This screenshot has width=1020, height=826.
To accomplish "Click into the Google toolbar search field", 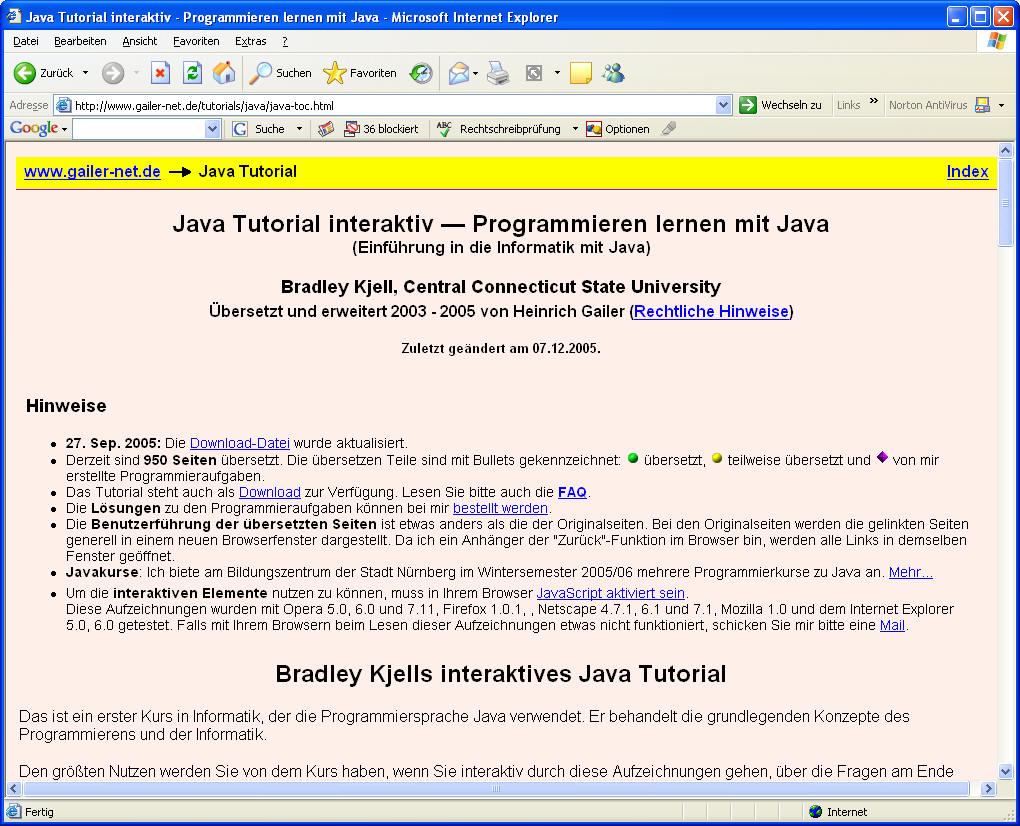I will click(x=138, y=129).
